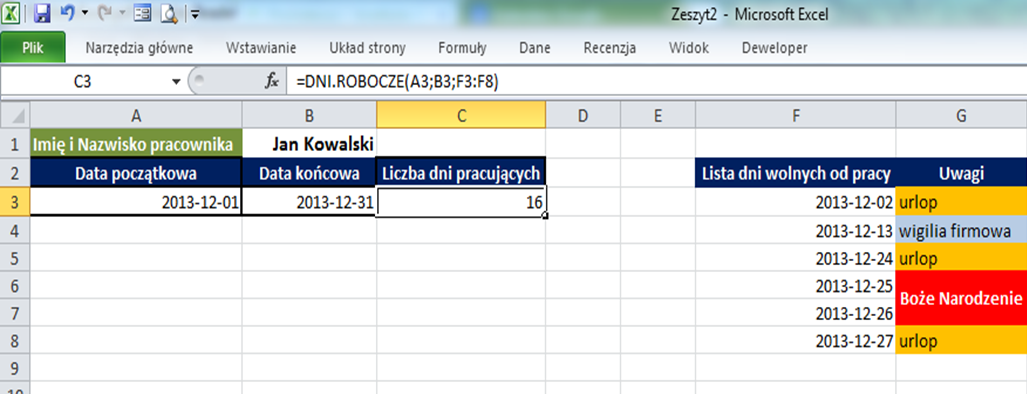
Task: Switch to the Układ strony tab
Action: click(367, 48)
